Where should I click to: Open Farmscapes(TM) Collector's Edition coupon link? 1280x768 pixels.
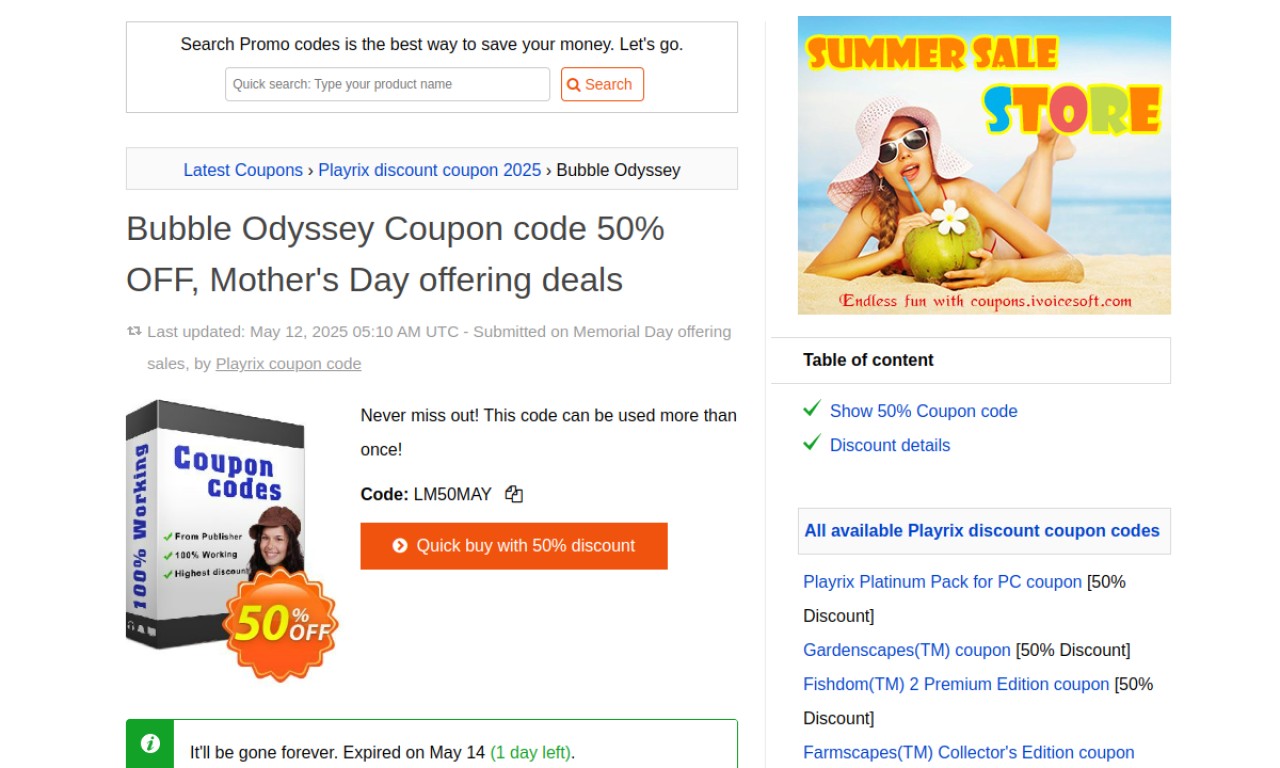click(x=969, y=752)
